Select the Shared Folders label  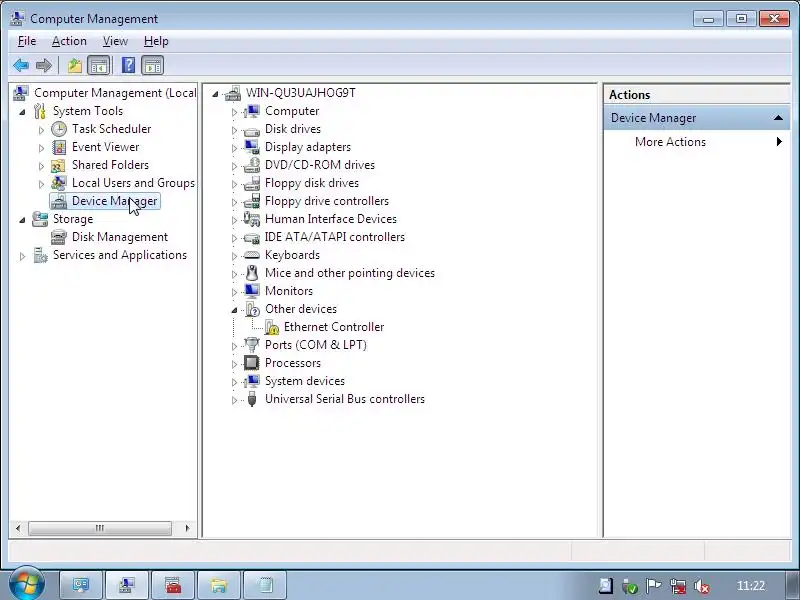[110, 165]
